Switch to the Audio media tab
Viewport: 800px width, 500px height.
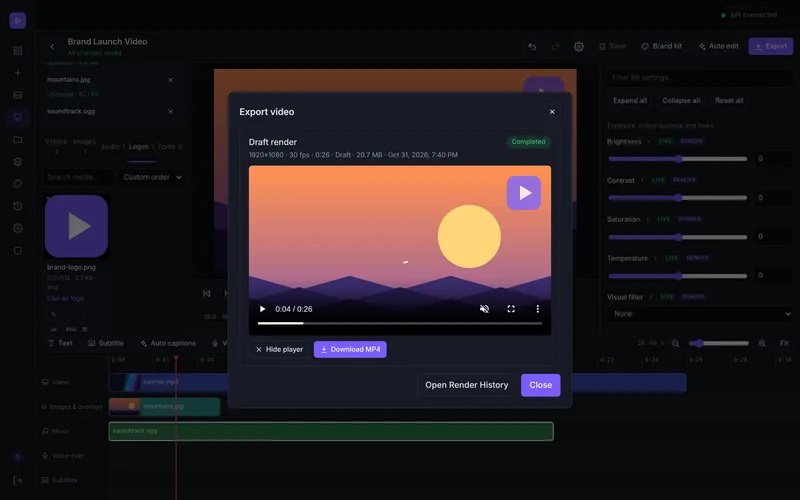(113, 146)
